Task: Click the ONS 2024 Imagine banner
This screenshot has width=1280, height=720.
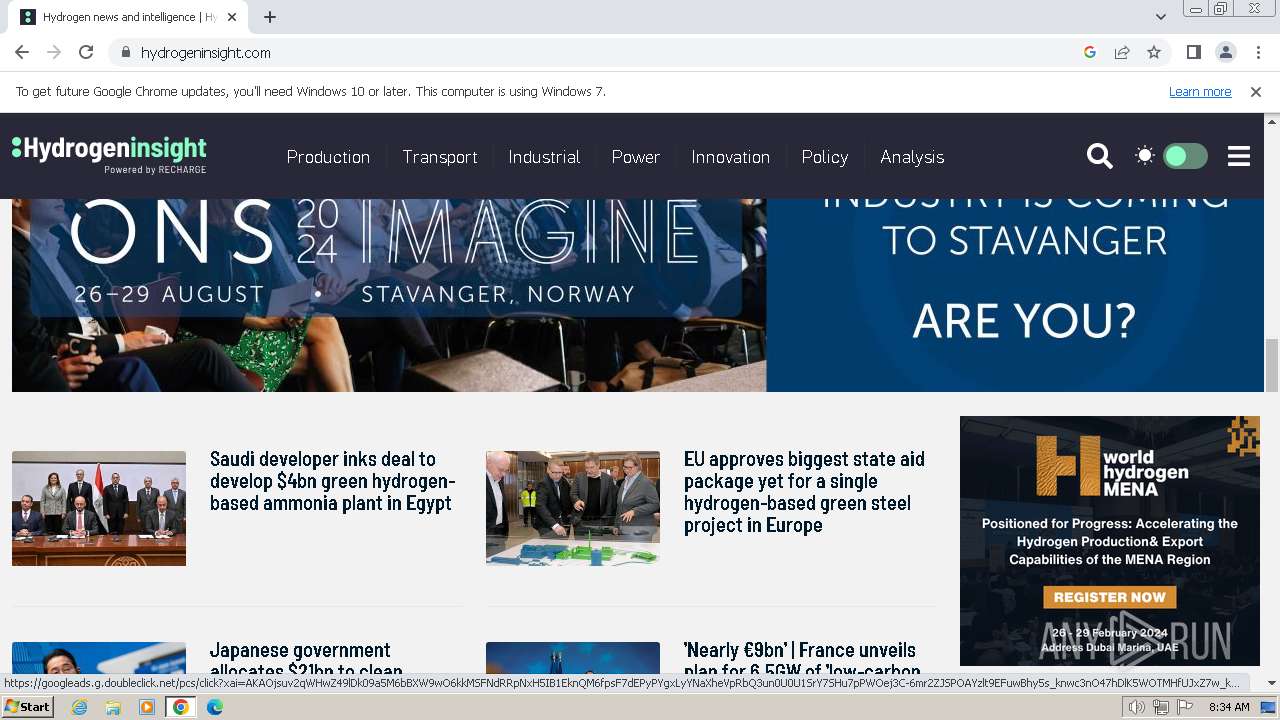Action: pos(638,295)
